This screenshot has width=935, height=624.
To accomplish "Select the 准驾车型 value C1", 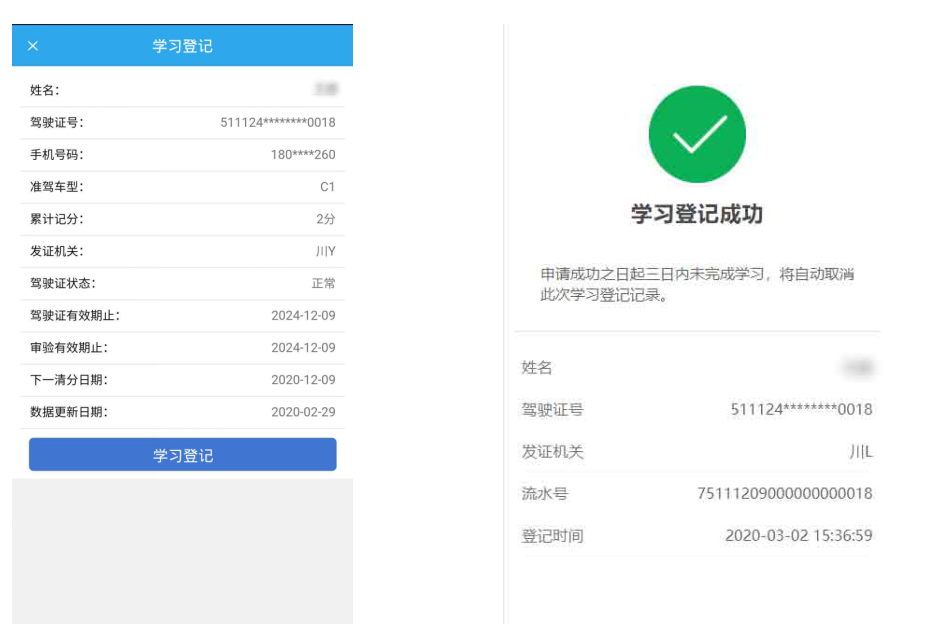I will pos(327,187).
